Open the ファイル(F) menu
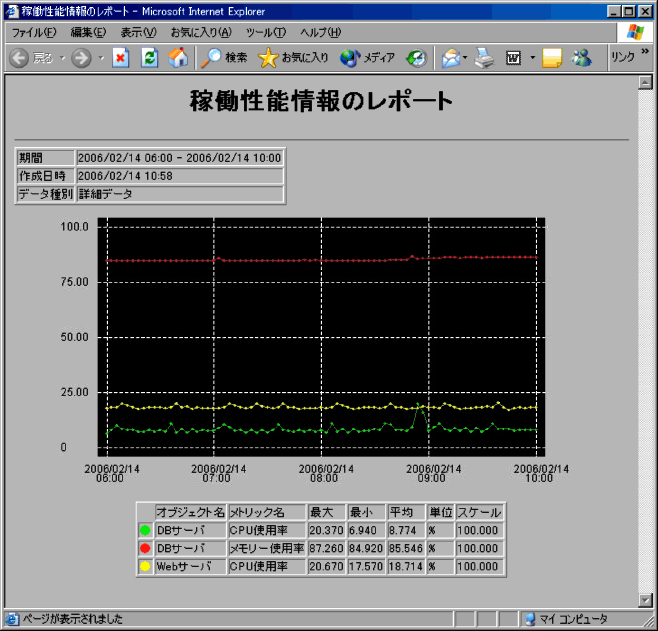This screenshot has width=658, height=631. (35, 33)
